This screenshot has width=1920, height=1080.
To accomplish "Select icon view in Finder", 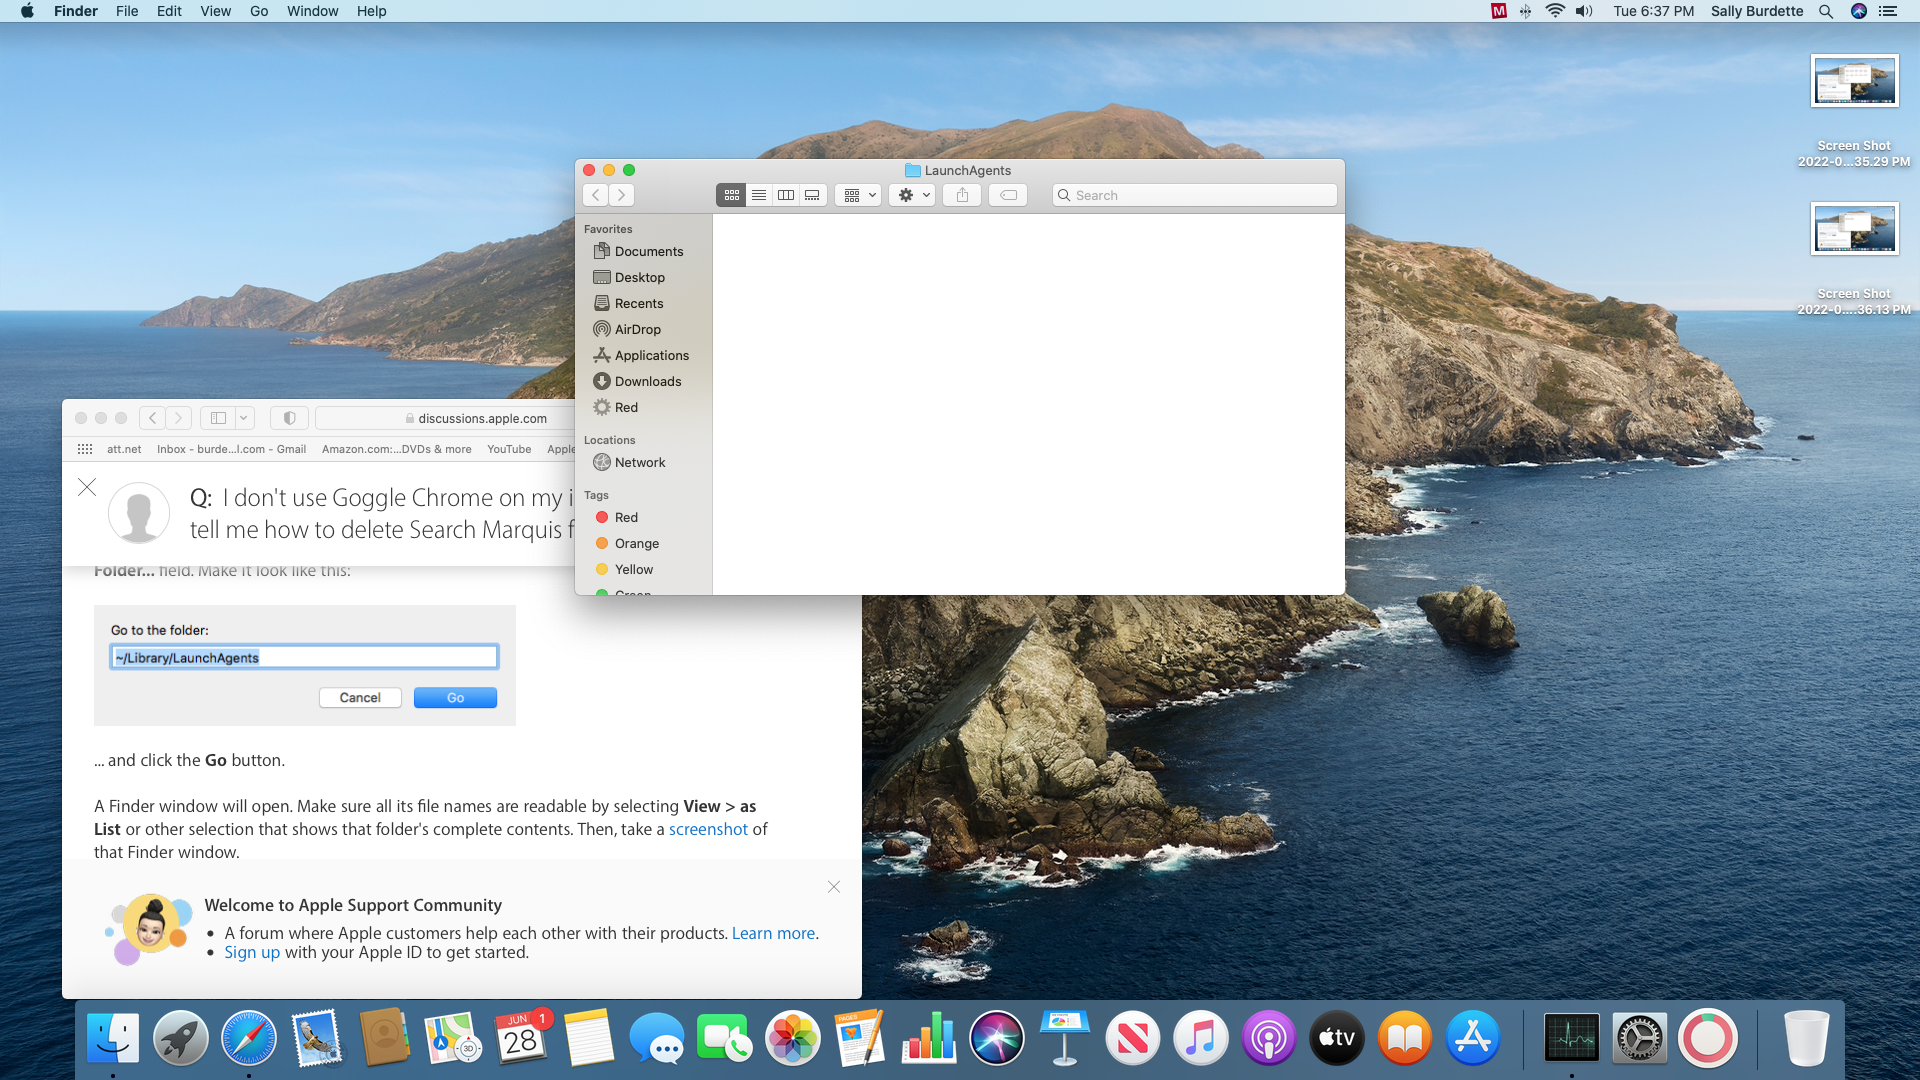I will click(x=731, y=195).
